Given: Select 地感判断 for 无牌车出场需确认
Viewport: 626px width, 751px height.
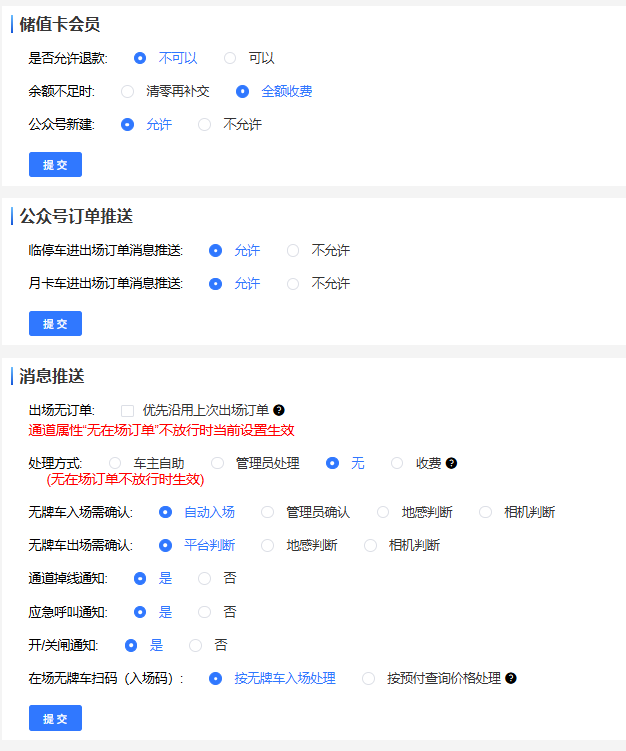Looking at the screenshot, I should pos(268,546).
